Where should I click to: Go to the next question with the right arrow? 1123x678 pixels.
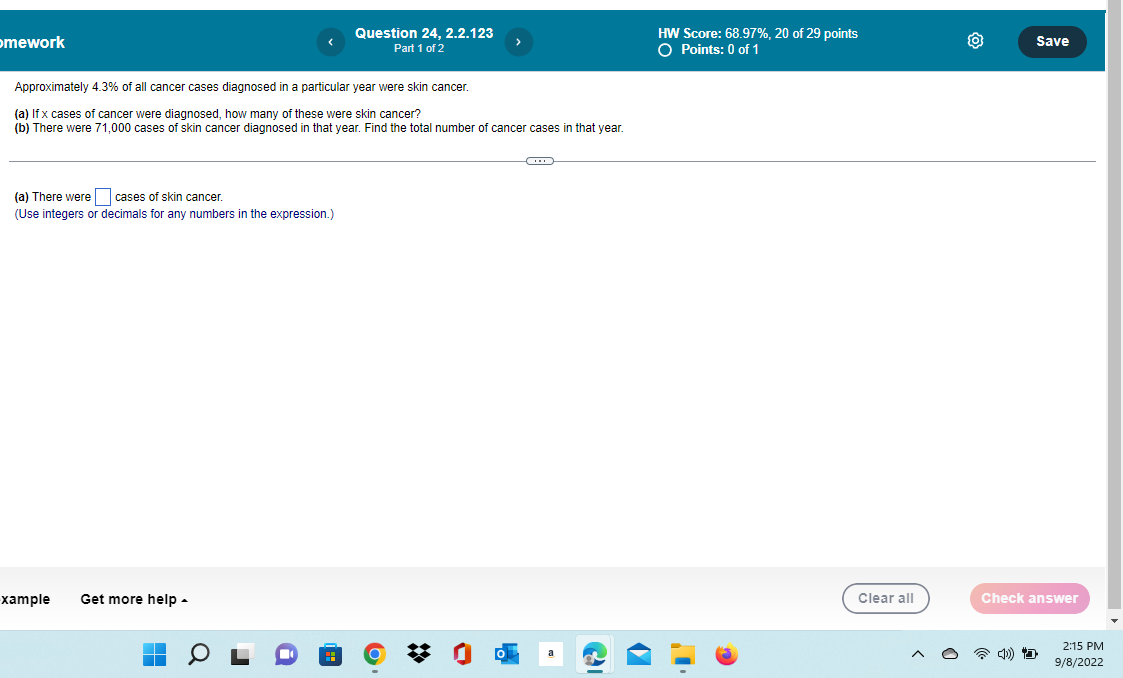pos(518,41)
